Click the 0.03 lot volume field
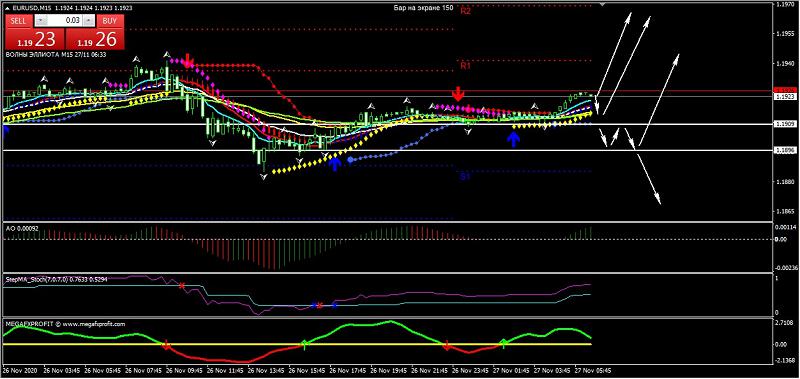This screenshot has width=800, height=379. (65, 21)
